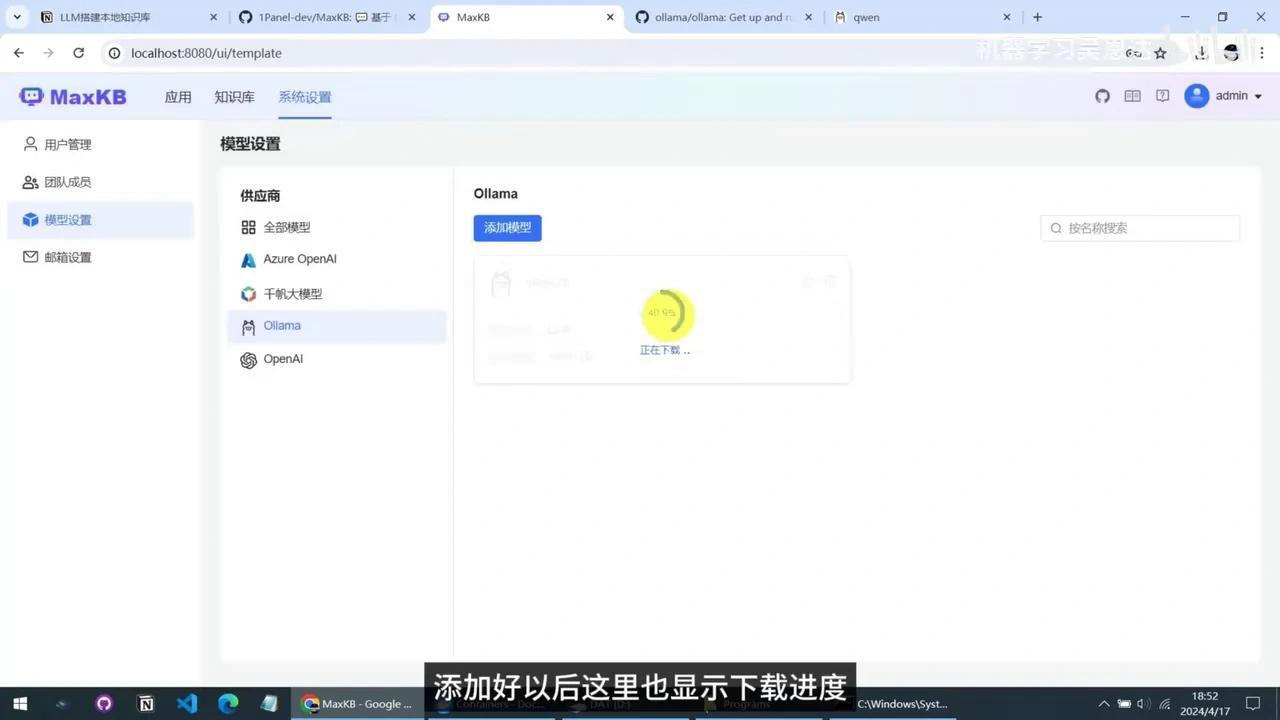The height and width of the screenshot is (720, 1280).
Task: Open Notion from the taskbar
Action: 146,704
